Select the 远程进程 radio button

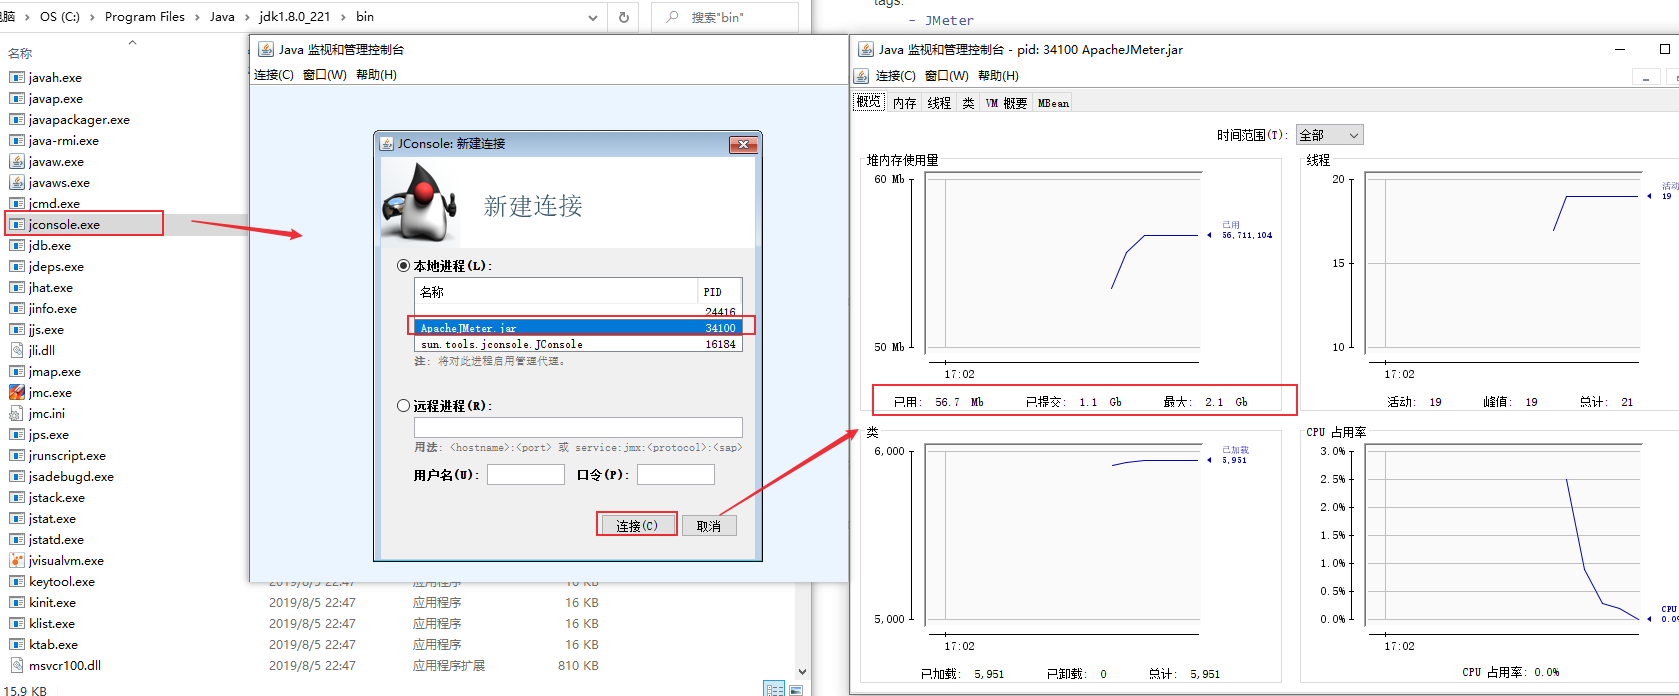(404, 406)
